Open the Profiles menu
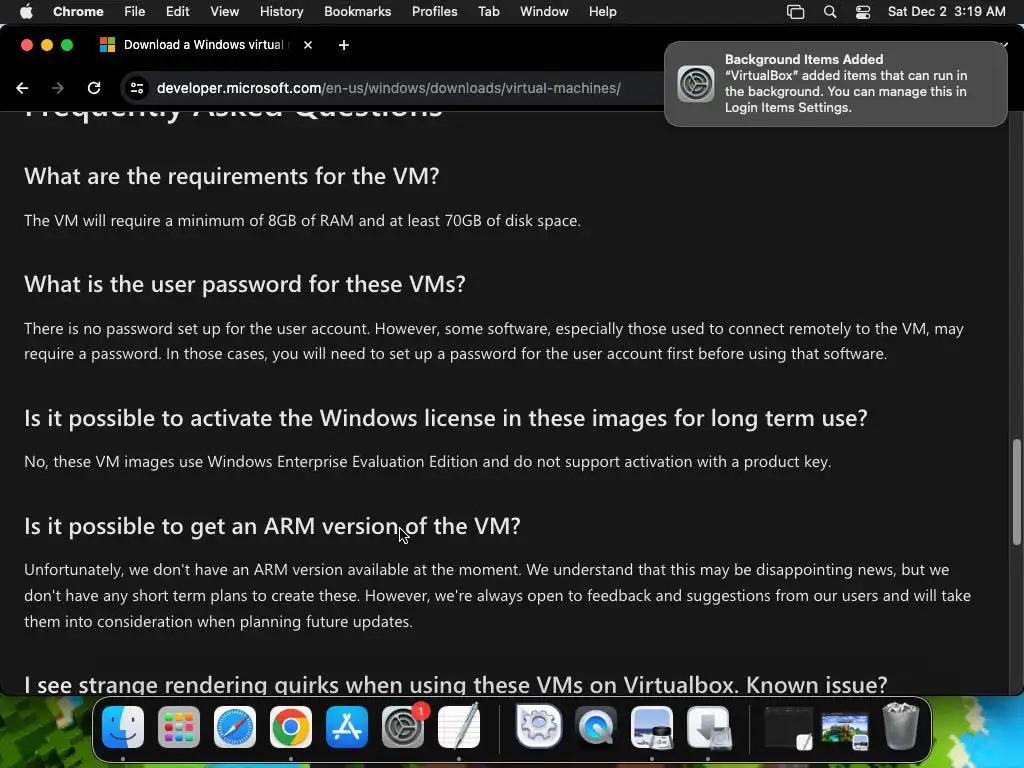1024x768 pixels. 434,11
